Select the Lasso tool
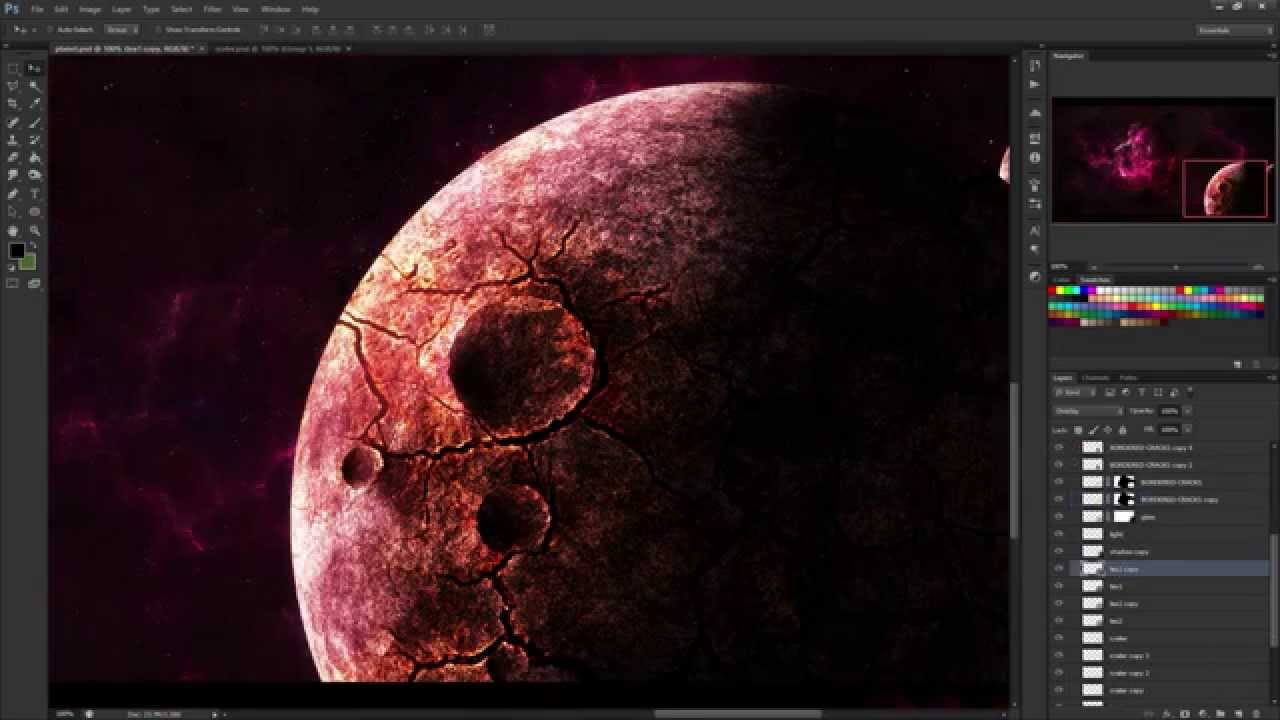 [x=13, y=86]
